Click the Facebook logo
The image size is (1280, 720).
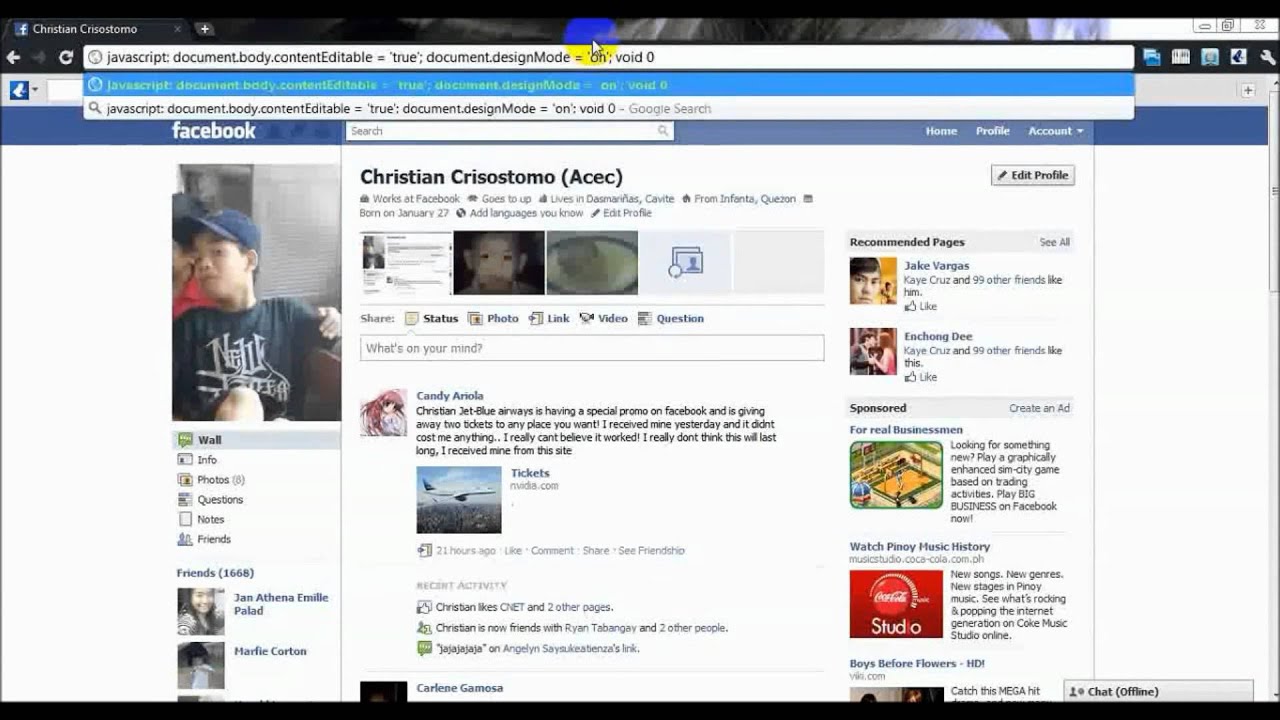tap(214, 130)
